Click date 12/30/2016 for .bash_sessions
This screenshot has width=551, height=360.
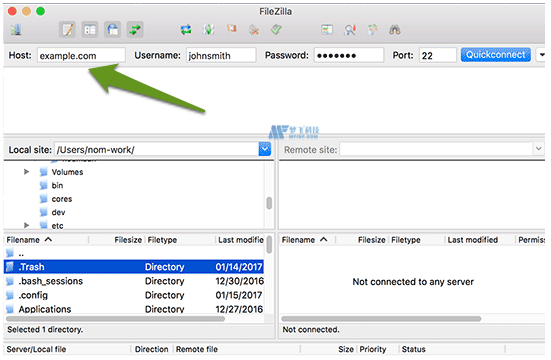(x=239, y=281)
